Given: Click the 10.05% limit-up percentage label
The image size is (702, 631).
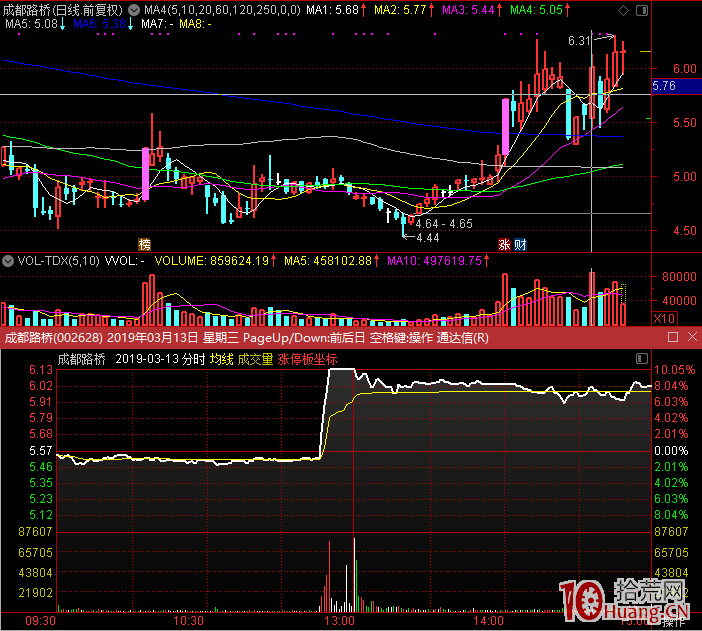Looking at the screenshot, I should point(675,370).
